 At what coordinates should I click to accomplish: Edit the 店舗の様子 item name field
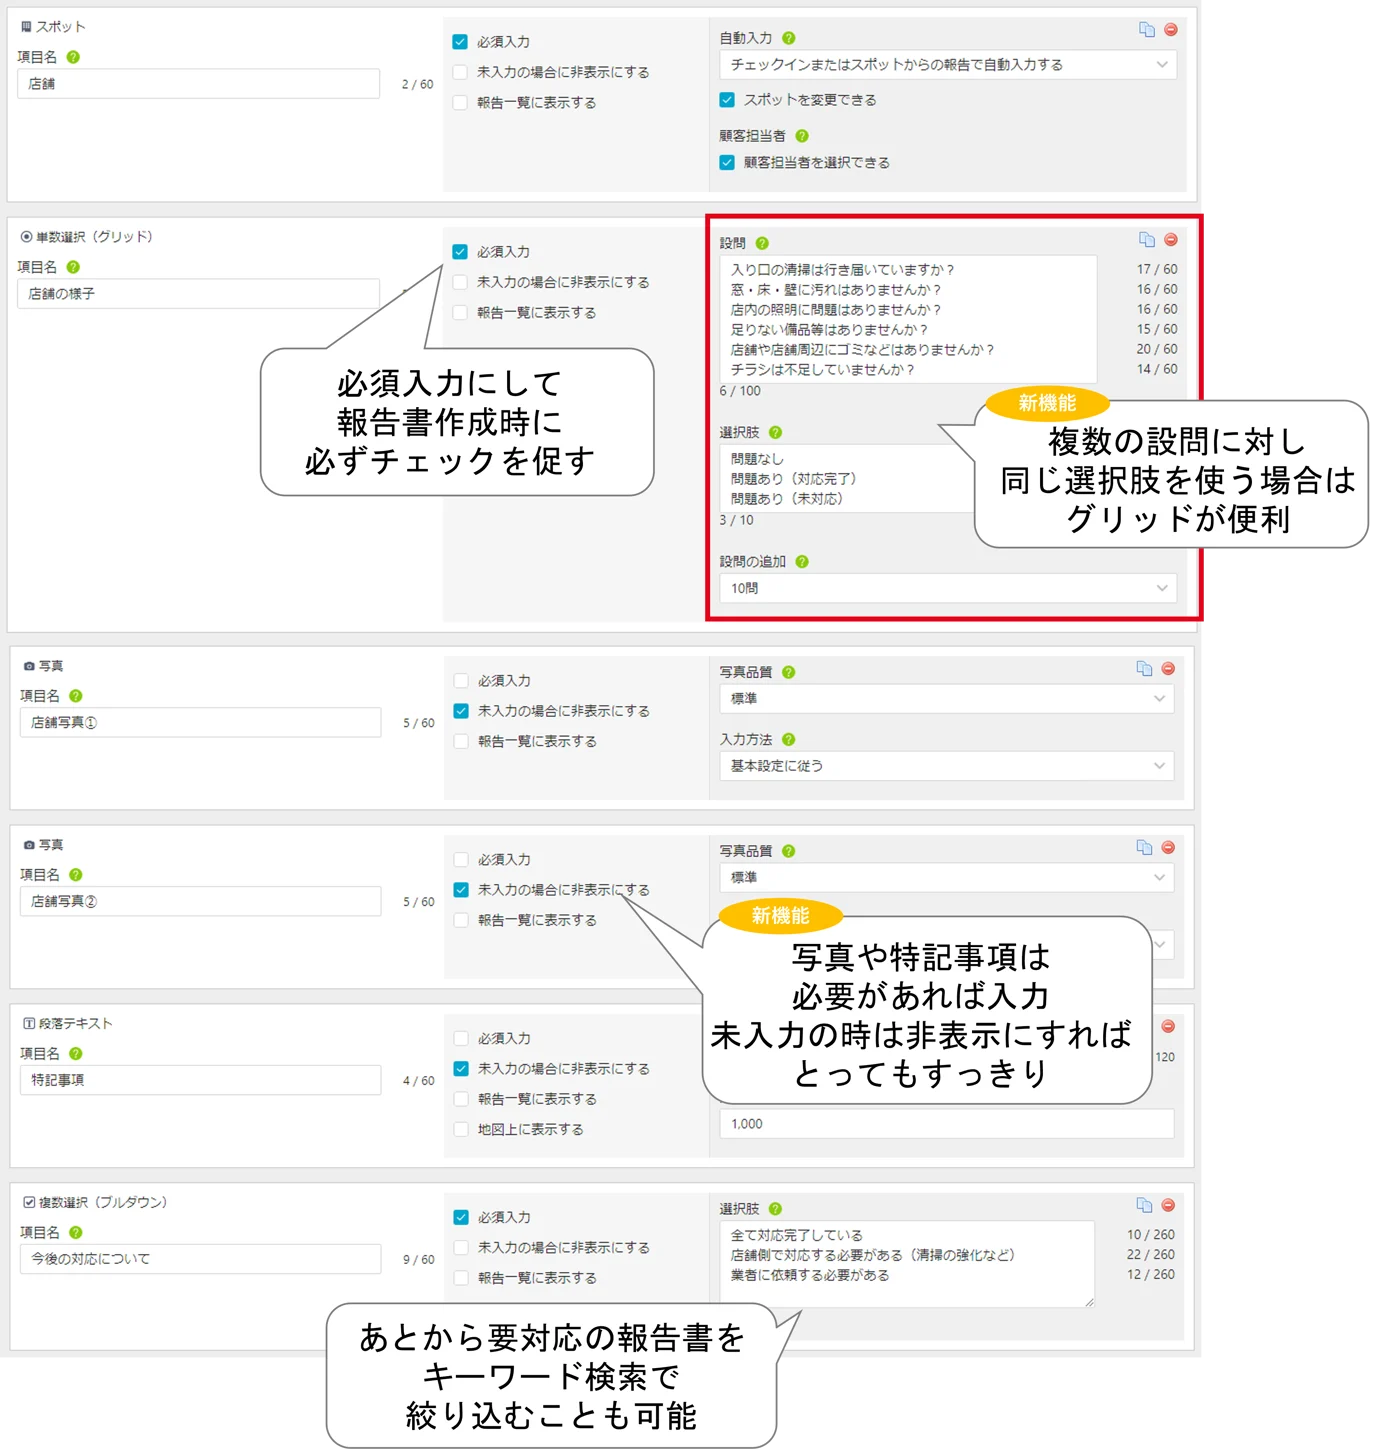(x=198, y=294)
